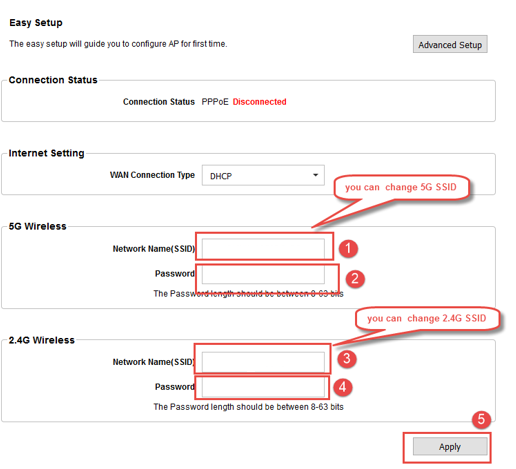Click the Easy Setup page heading
Screen dimensions: 516x469
point(36,23)
